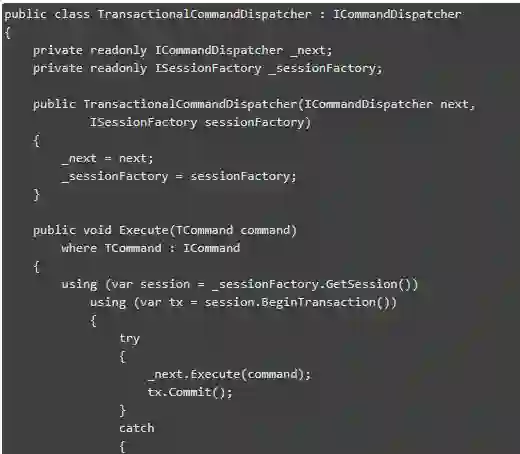Screen dimensions: 520x454
Task: Click the _sessionFactory field declaration
Action: tap(325, 68)
